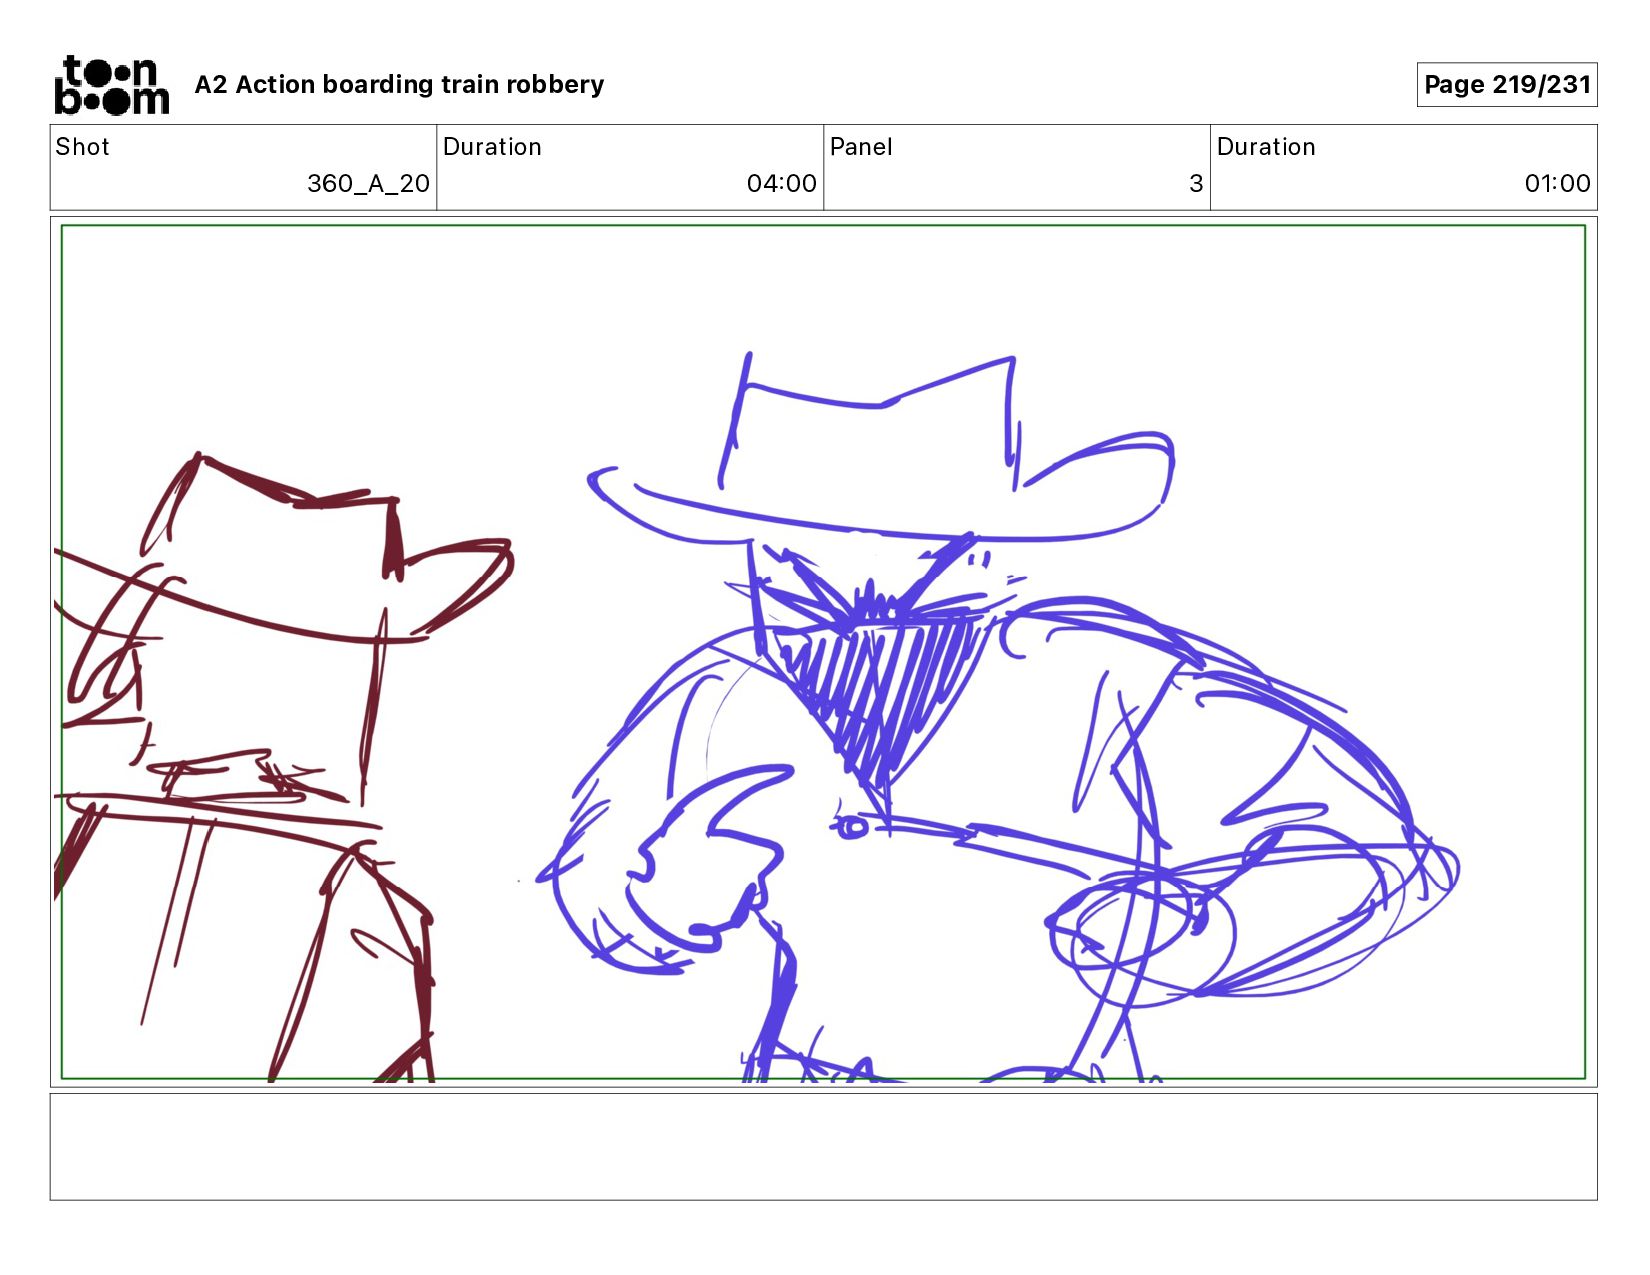Click the empty notes box below the panel
Image resolution: width=1650 pixels, height=1275 pixels.
(x=823, y=1146)
